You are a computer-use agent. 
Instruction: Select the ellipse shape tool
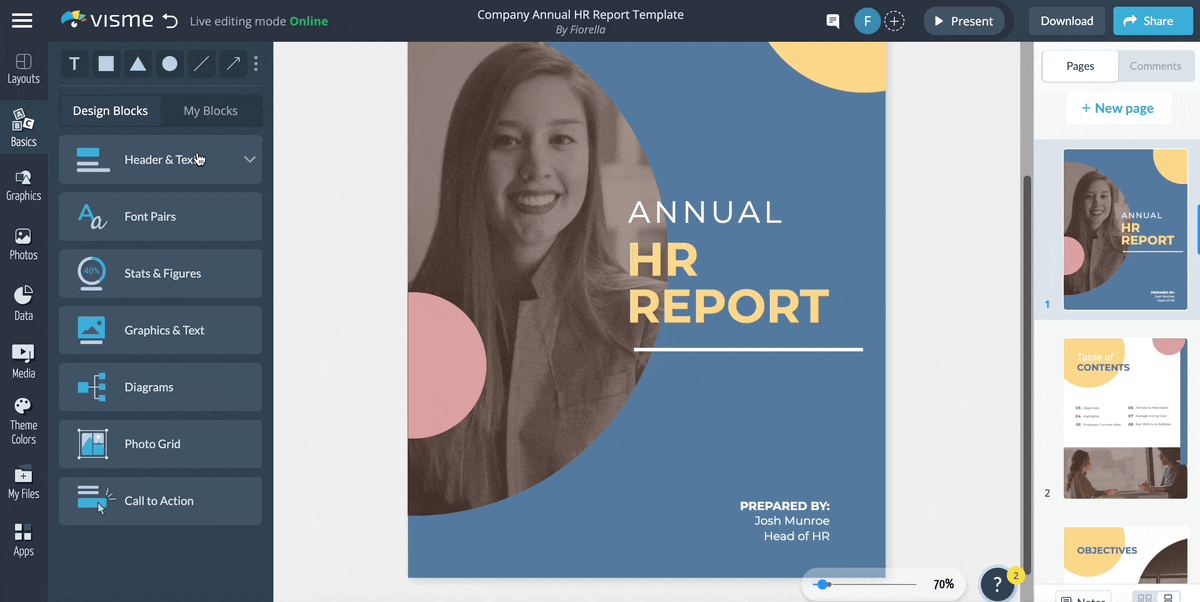click(x=169, y=63)
